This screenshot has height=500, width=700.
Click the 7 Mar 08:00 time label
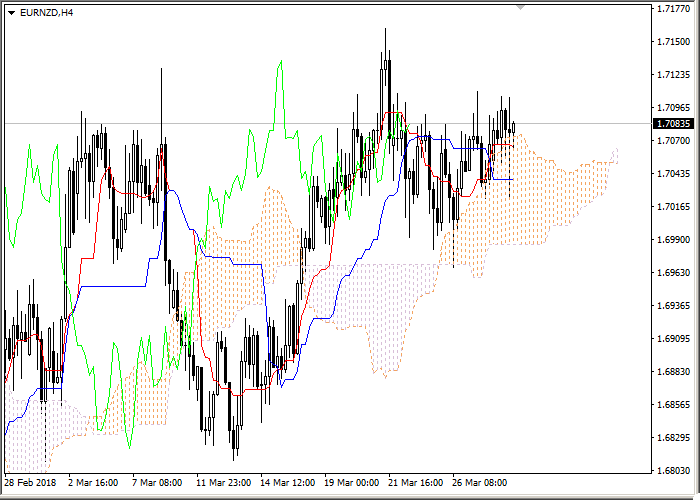[157, 483]
